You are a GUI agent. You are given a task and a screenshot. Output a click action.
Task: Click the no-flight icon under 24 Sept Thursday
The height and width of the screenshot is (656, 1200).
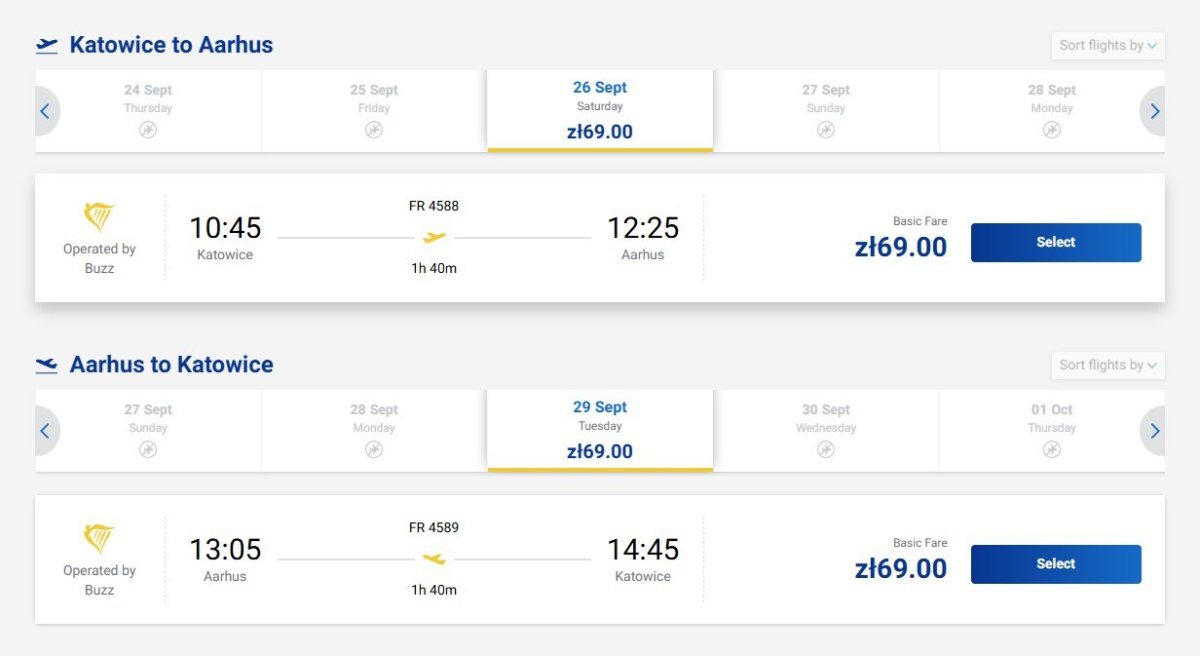pyautogui.click(x=148, y=130)
